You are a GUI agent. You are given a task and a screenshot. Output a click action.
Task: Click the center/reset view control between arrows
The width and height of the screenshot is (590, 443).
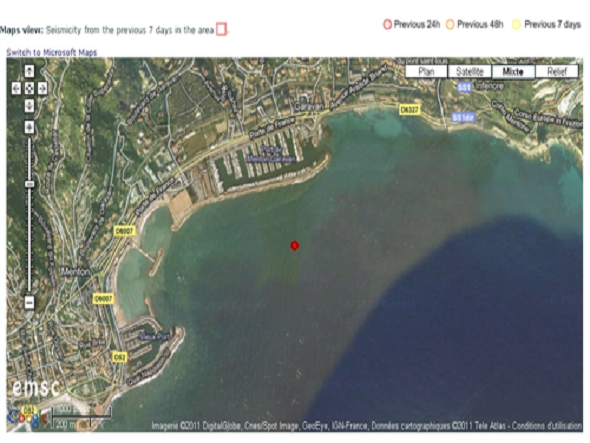(x=29, y=88)
